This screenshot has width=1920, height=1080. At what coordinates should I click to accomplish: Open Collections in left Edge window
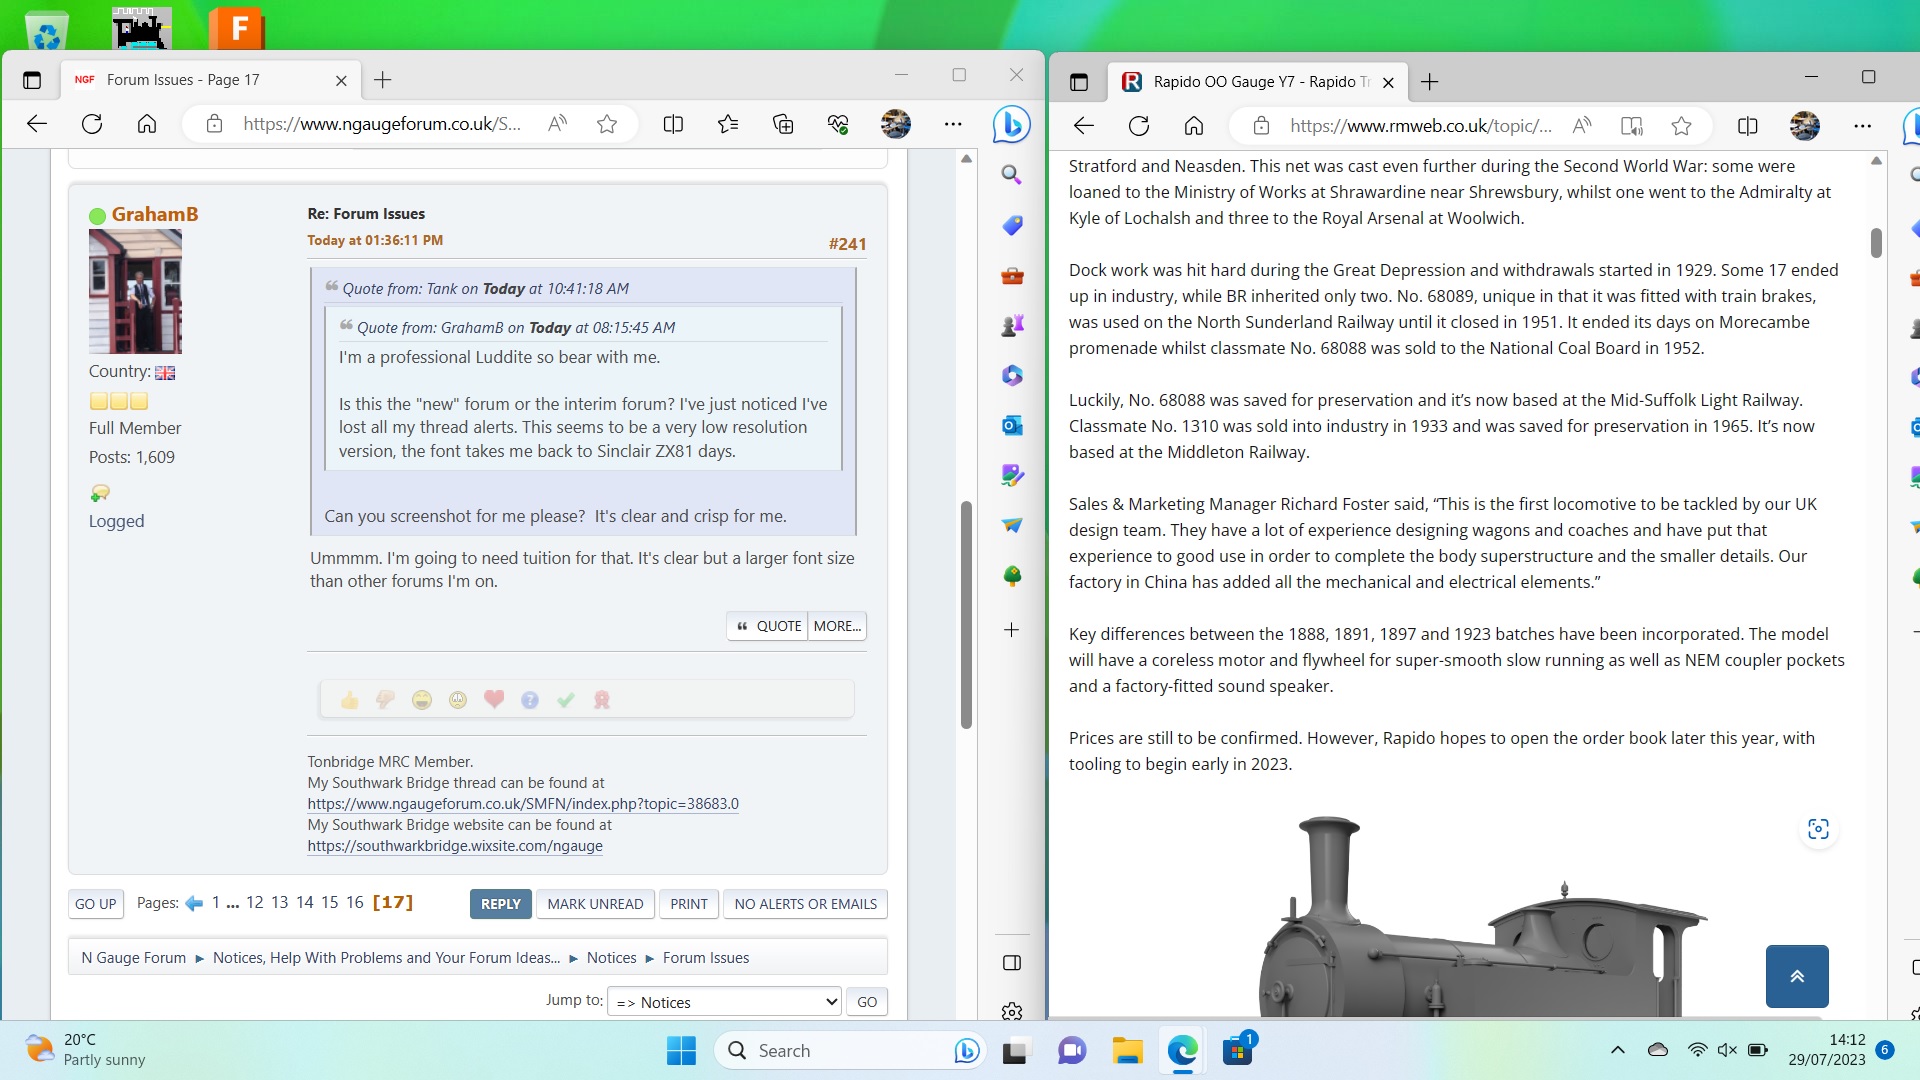pyautogui.click(x=783, y=124)
